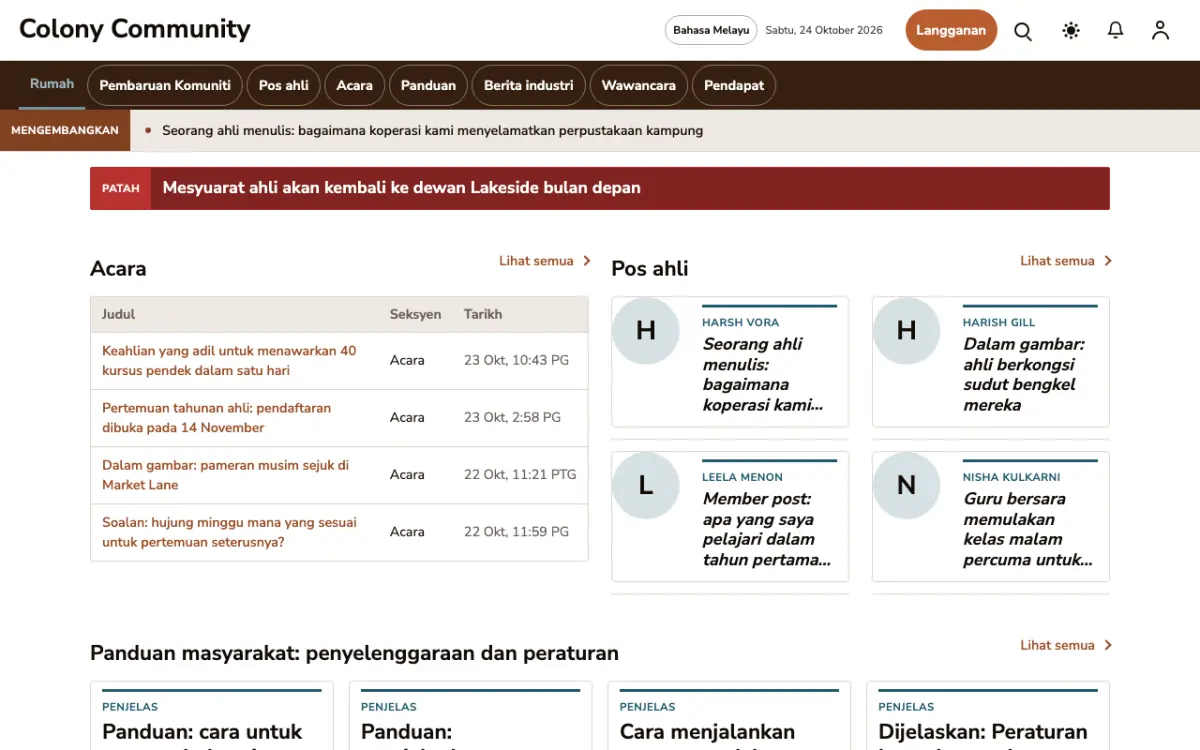Viewport: 1200px width, 750px height.
Task: Open post Dalam gambar ahli berkongsi sudut bengkel
Action: click(1024, 374)
